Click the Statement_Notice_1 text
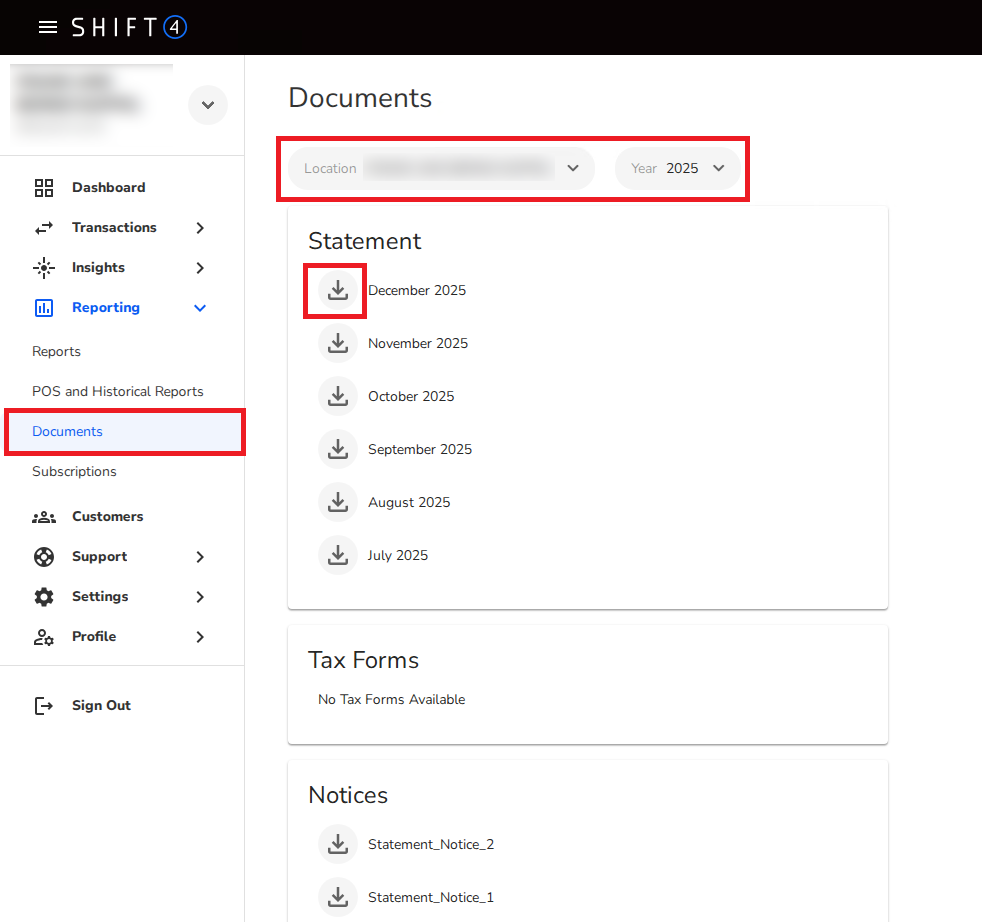 tap(431, 898)
